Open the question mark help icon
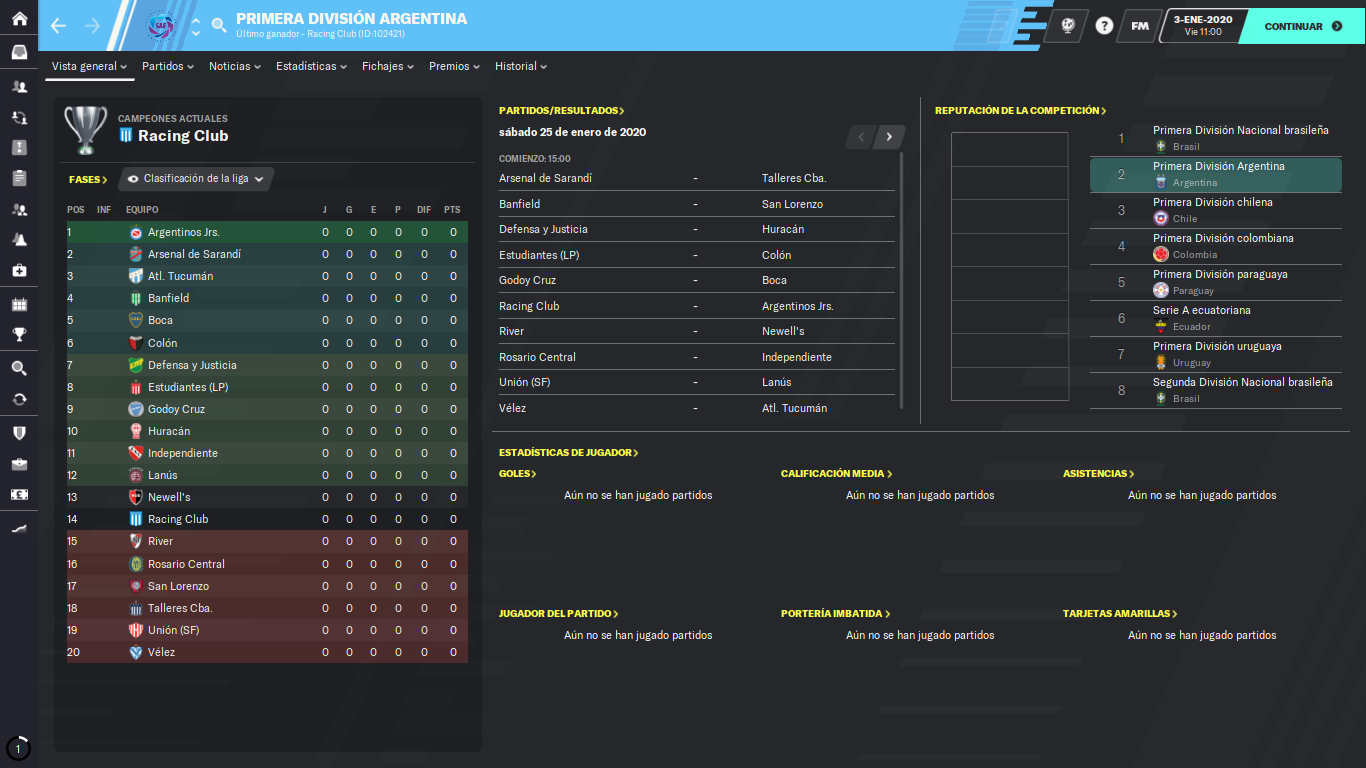This screenshot has height=768, width=1366. (1104, 26)
